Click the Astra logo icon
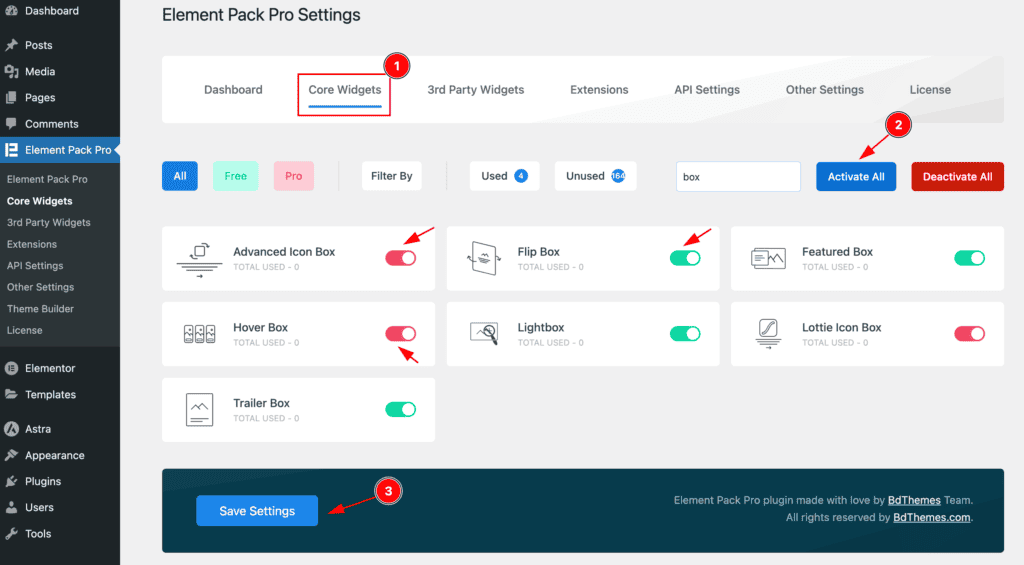The height and width of the screenshot is (565, 1024). pyautogui.click(x=11, y=428)
